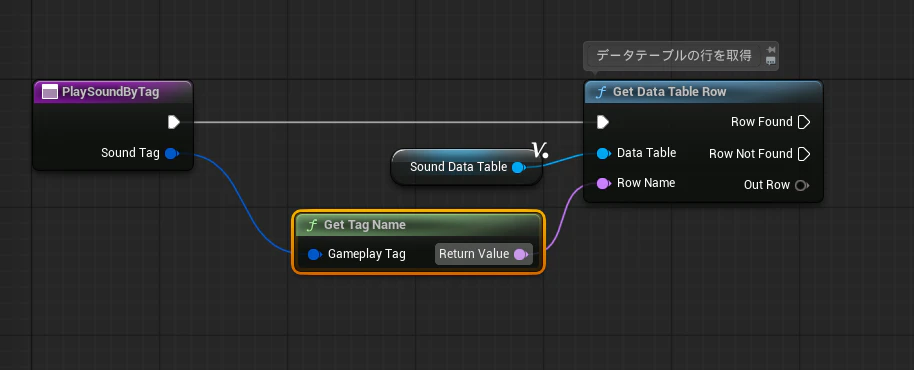Toggle comment bubble visibility icon
914x370 pixels.
tap(771, 61)
